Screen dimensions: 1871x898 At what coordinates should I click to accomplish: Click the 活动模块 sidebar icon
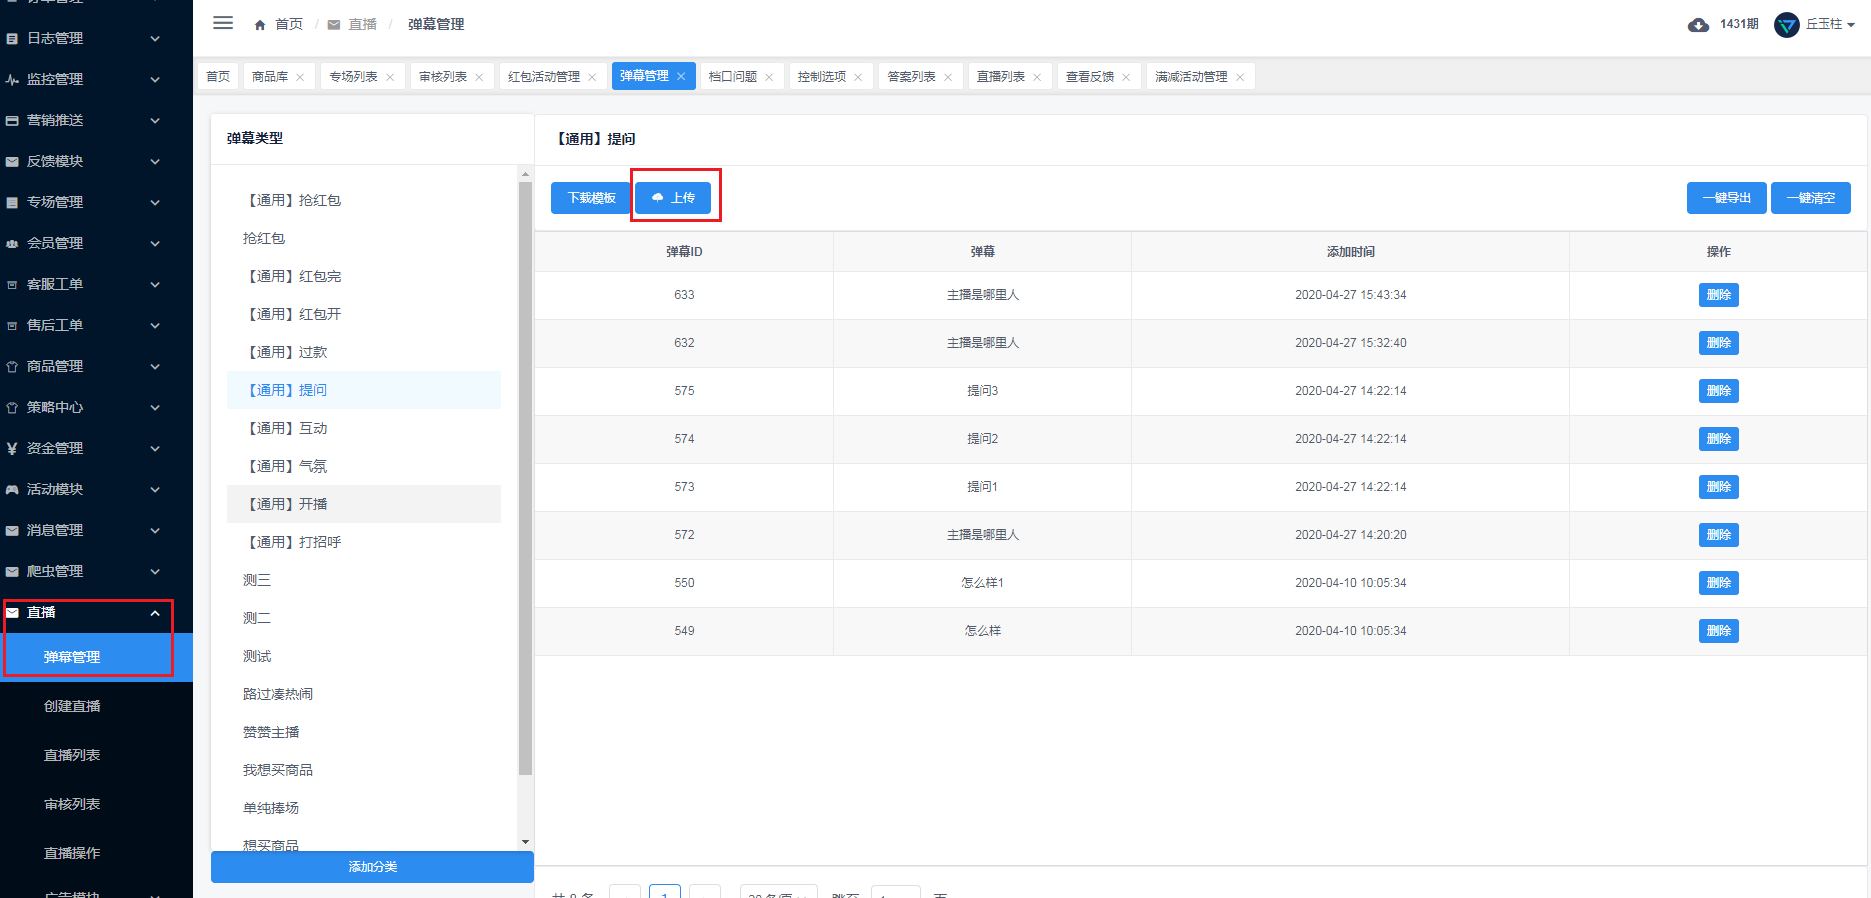12,490
